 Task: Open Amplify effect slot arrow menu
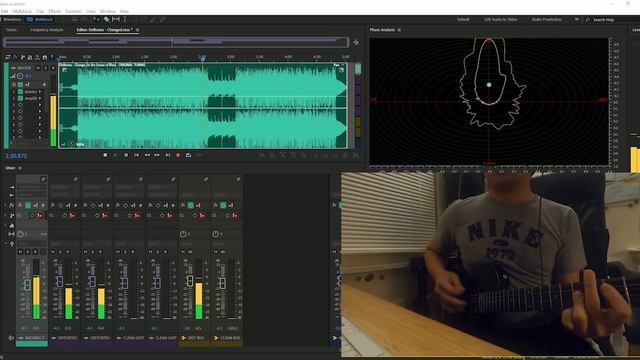point(40,98)
